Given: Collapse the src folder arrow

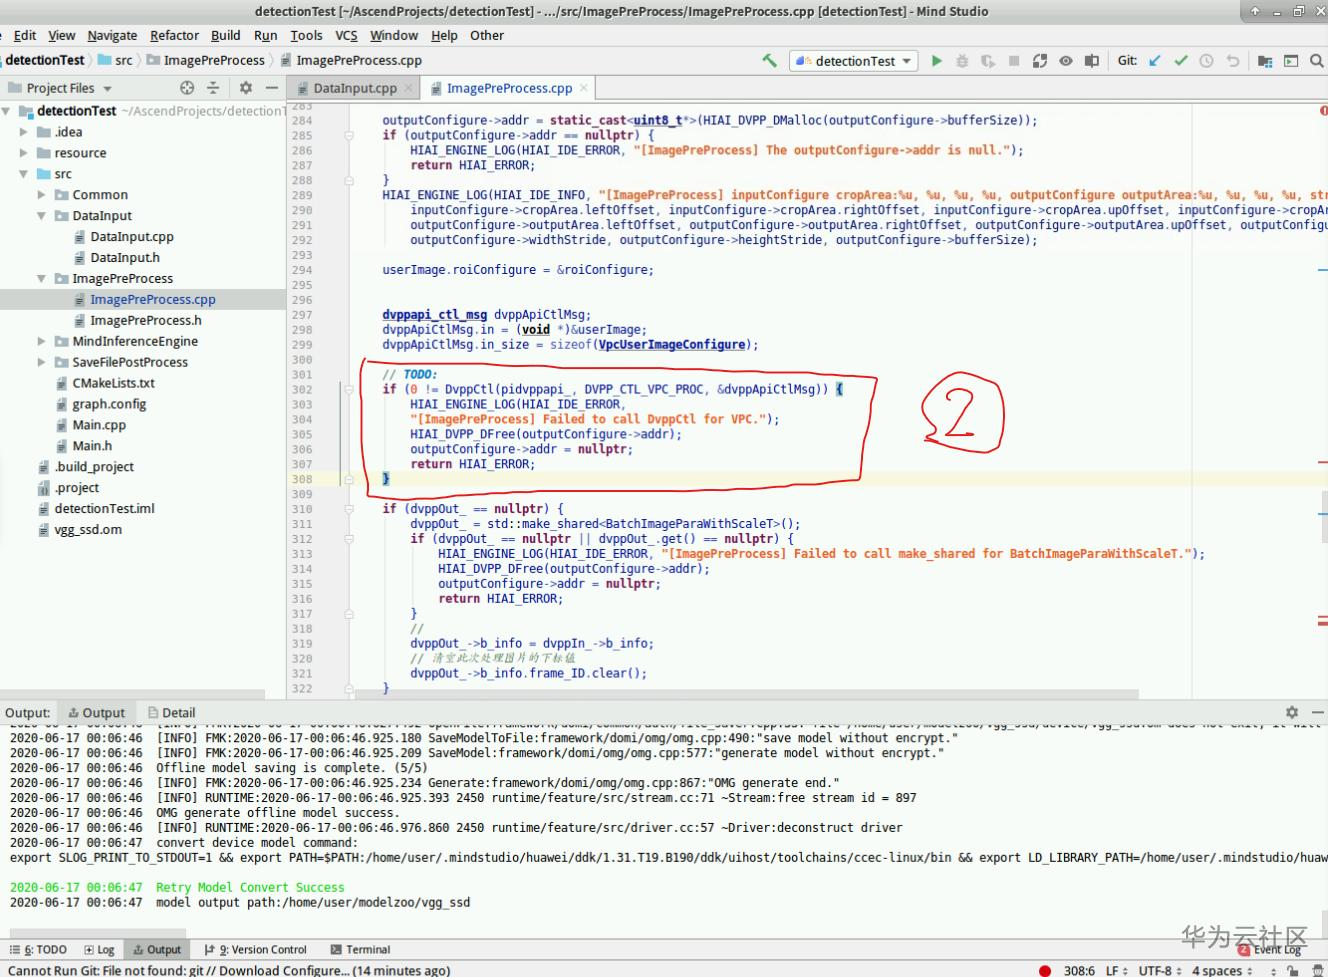Looking at the screenshot, I should pyautogui.click(x=24, y=174).
